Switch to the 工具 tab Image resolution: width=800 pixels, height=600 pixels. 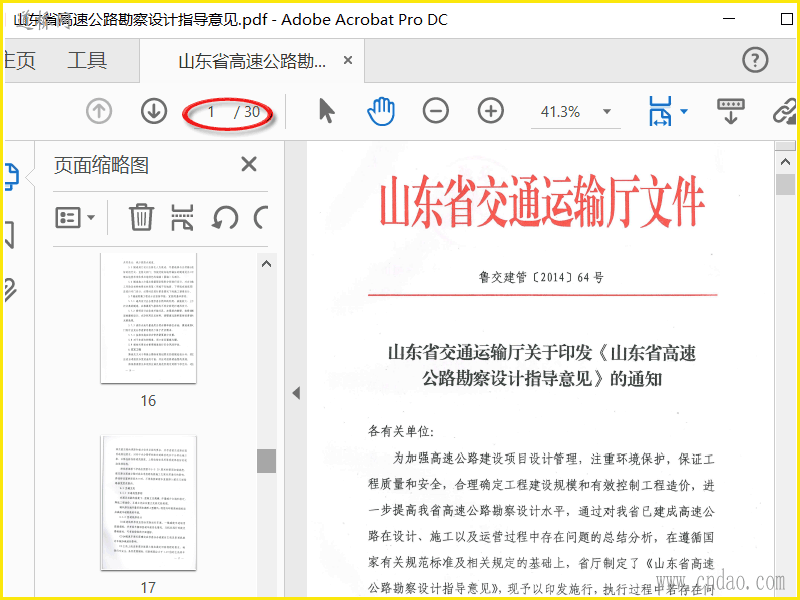click(87, 60)
